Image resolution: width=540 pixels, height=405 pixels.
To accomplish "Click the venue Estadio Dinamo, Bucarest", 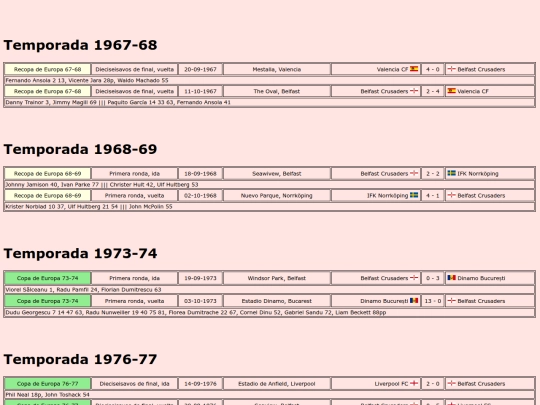I will pos(277,301).
